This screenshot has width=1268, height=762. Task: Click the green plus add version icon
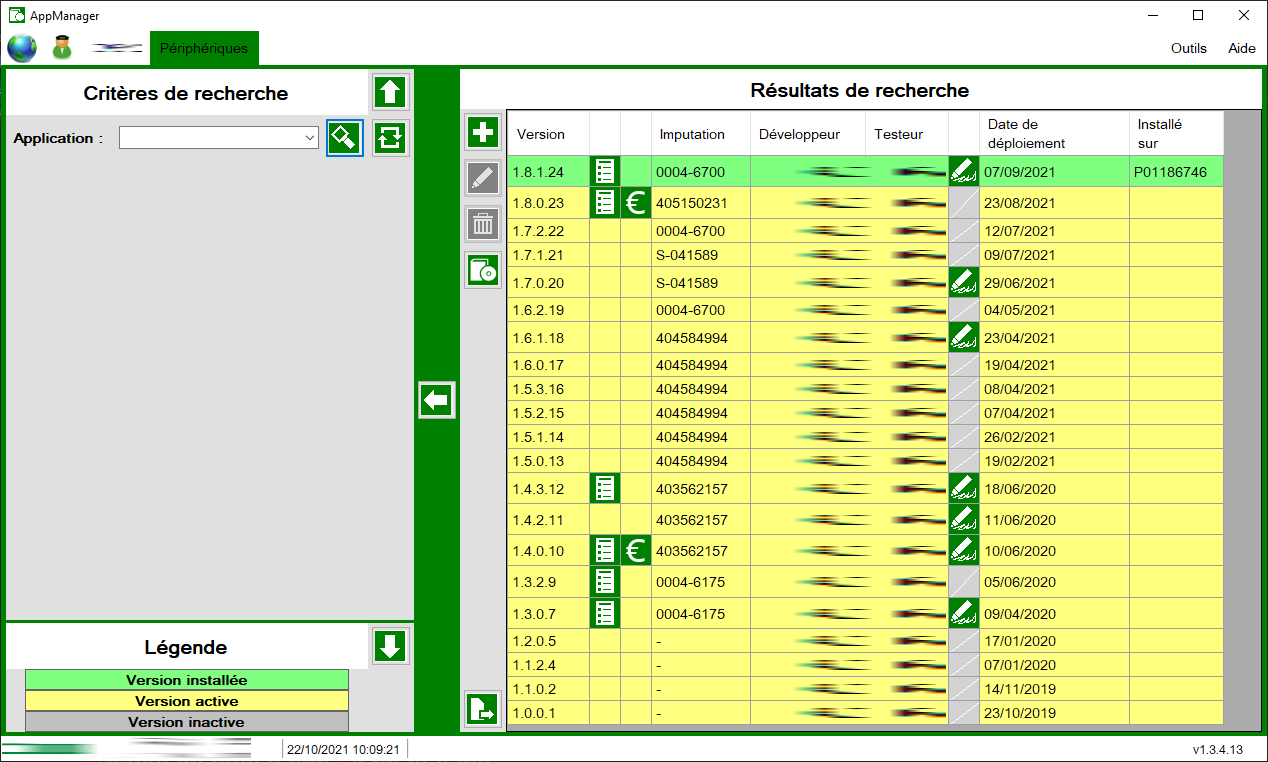[483, 132]
